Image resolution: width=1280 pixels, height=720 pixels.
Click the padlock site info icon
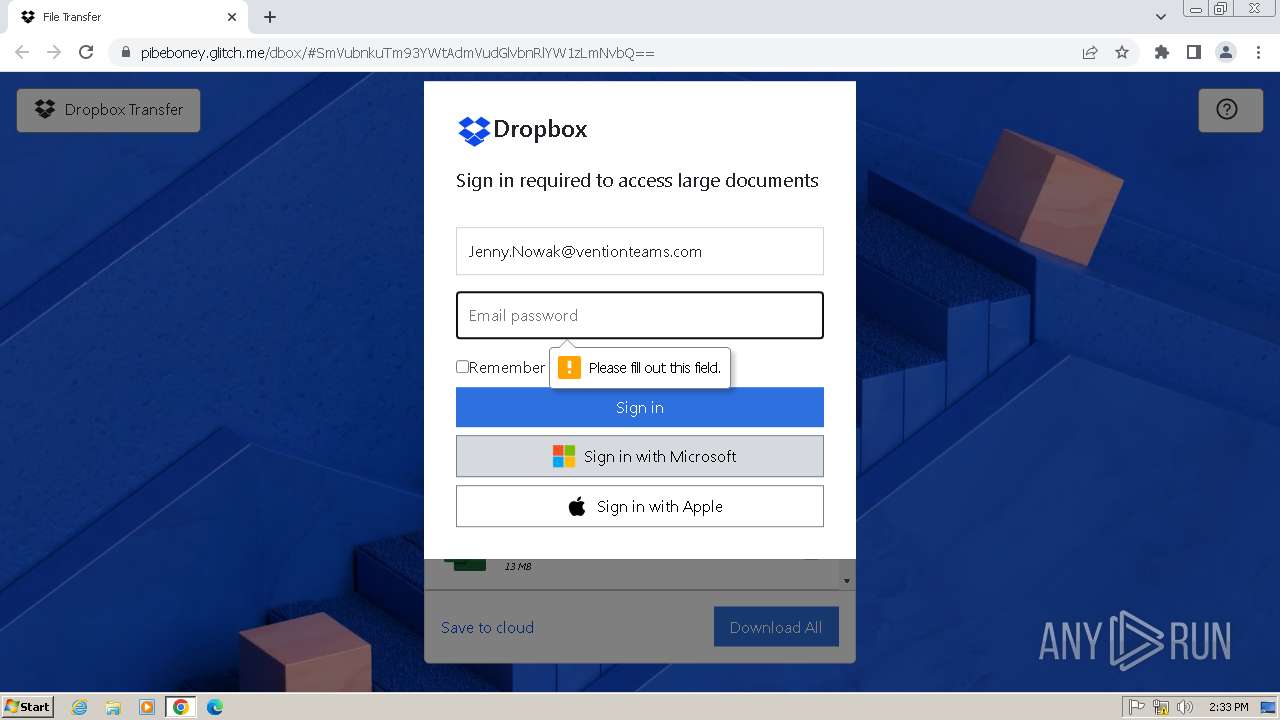pyautogui.click(x=125, y=53)
